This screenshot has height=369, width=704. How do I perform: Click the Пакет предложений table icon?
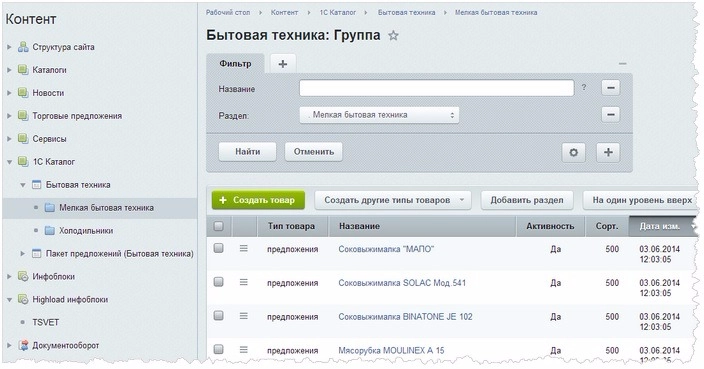pos(37,254)
